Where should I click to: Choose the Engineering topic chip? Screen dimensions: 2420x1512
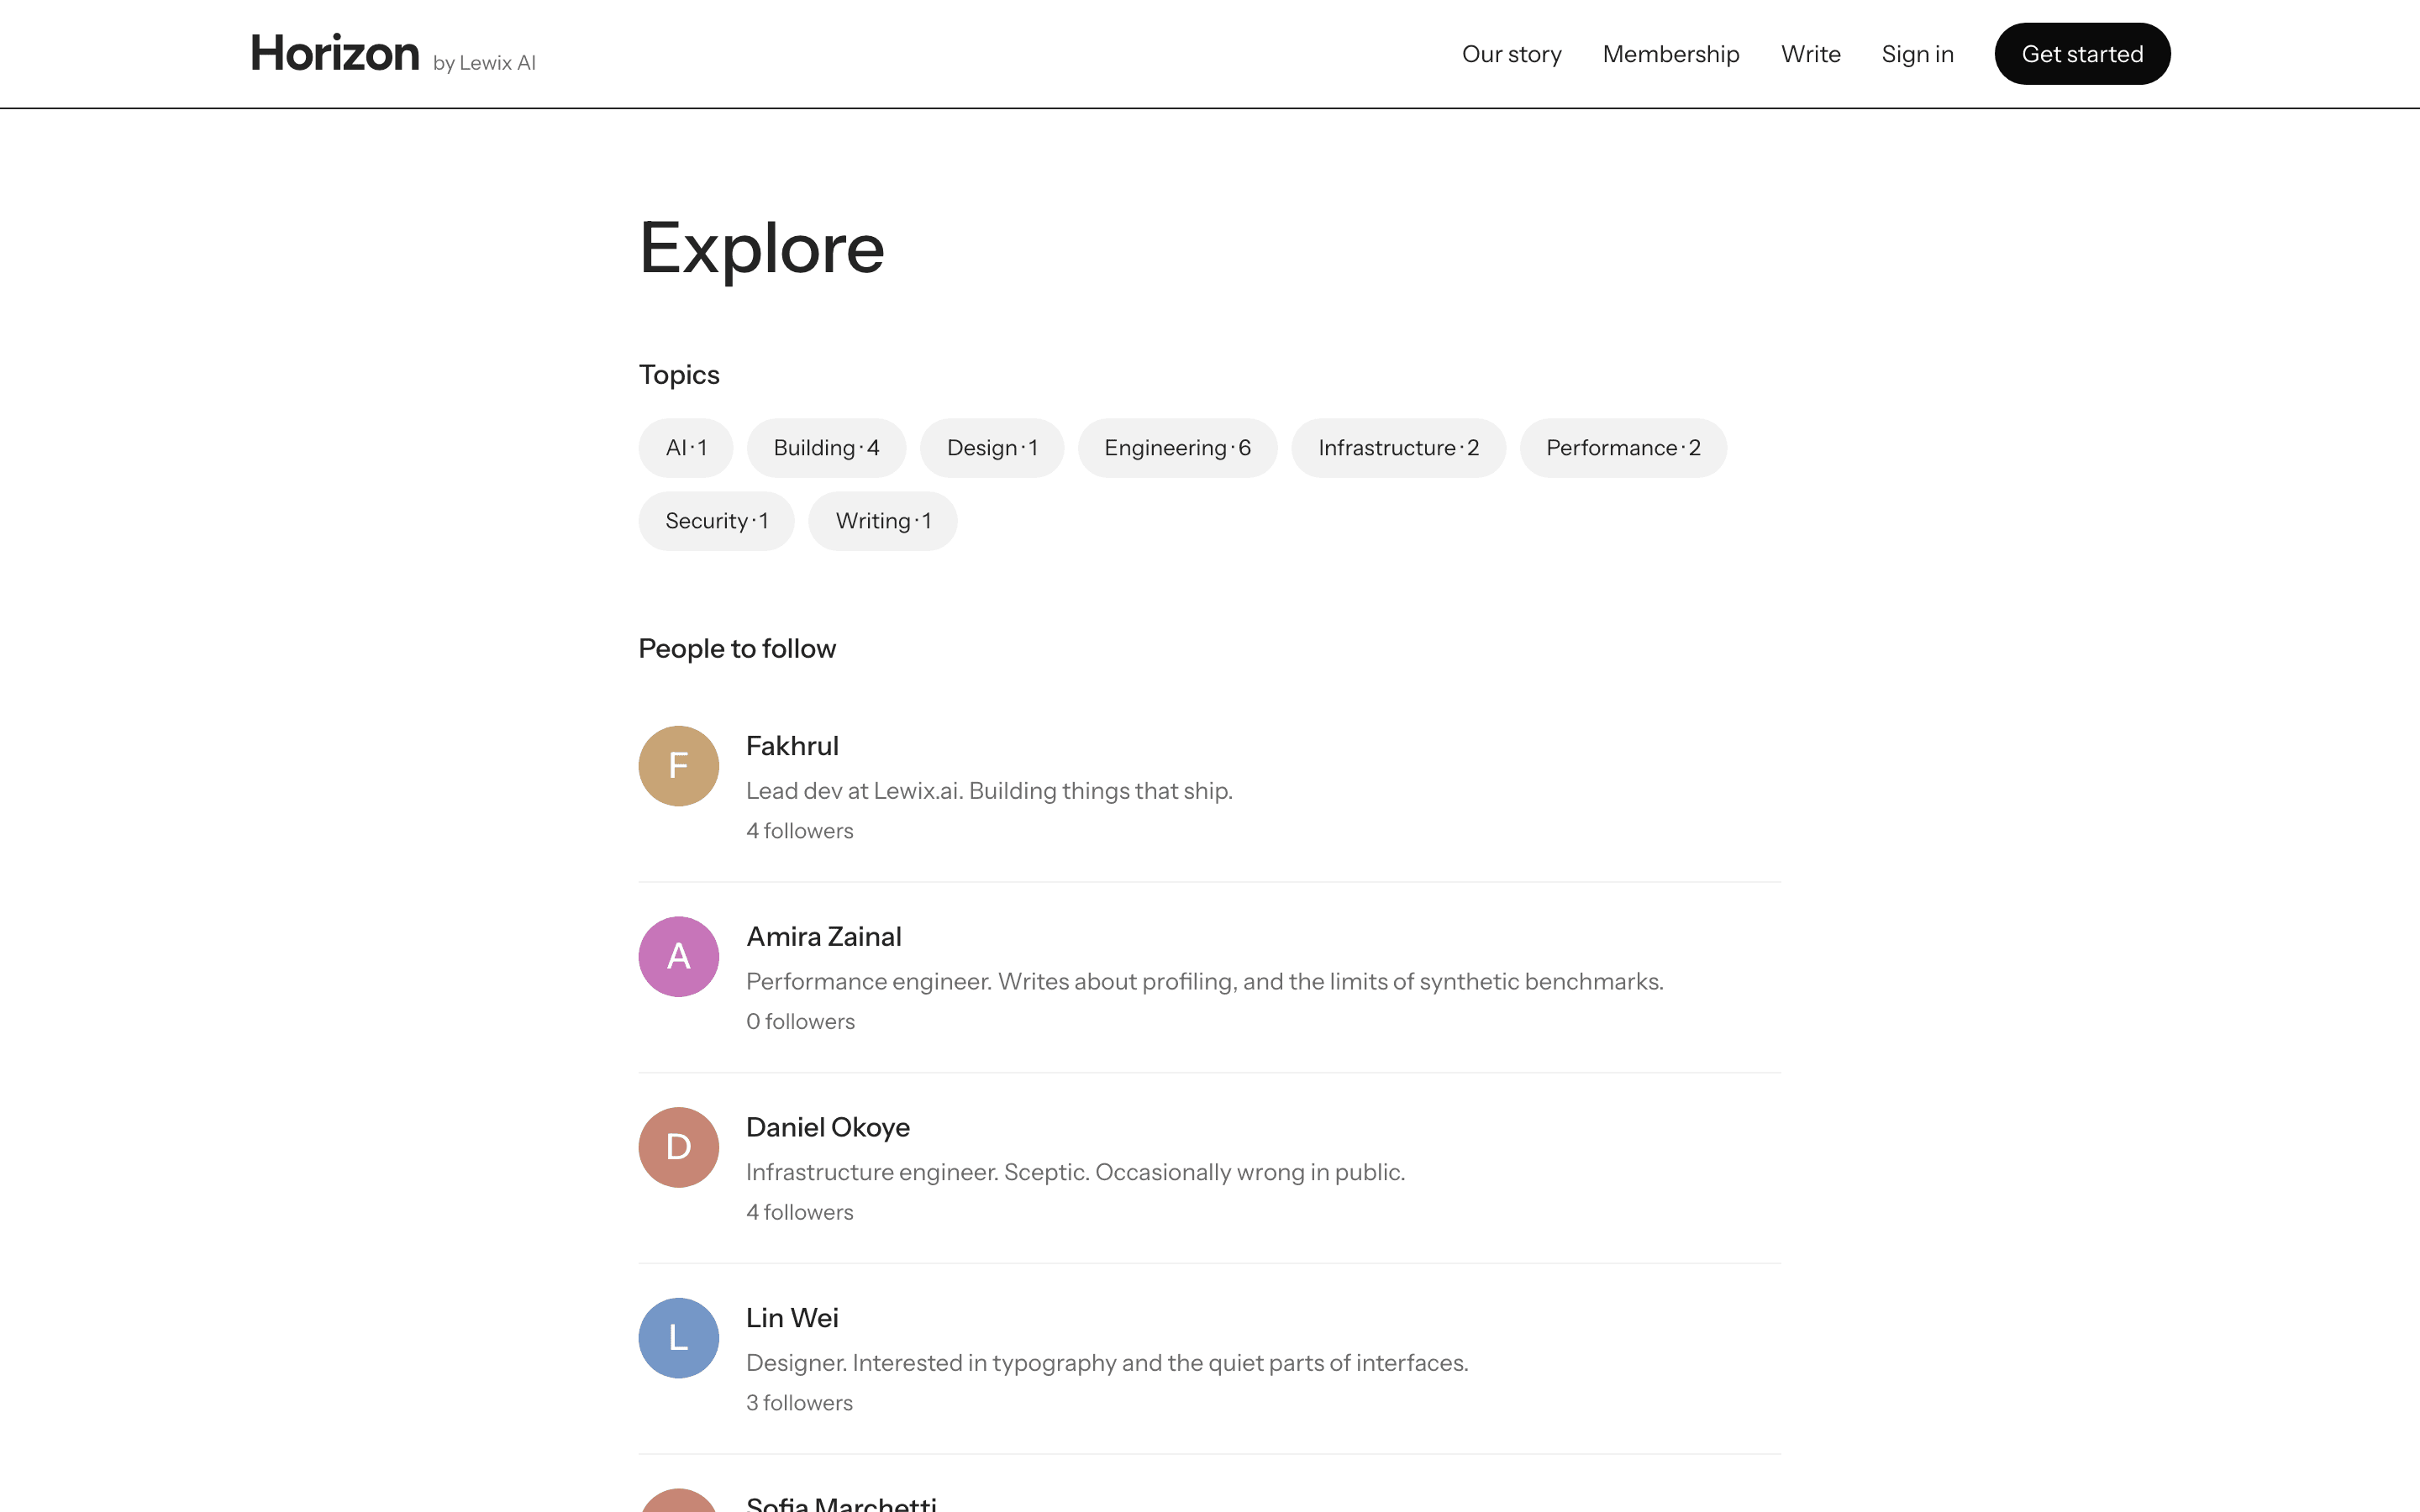point(1177,448)
